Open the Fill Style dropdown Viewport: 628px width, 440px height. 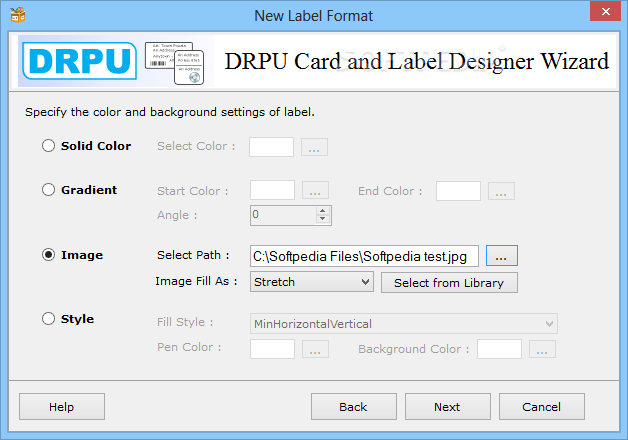[404, 323]
